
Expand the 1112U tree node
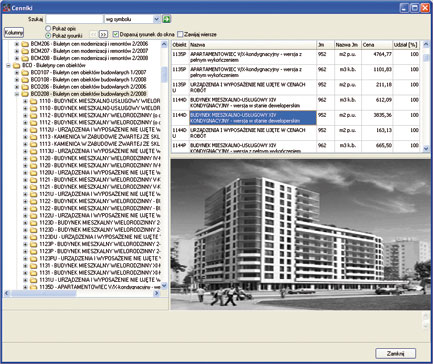click(x=25, y=130)
